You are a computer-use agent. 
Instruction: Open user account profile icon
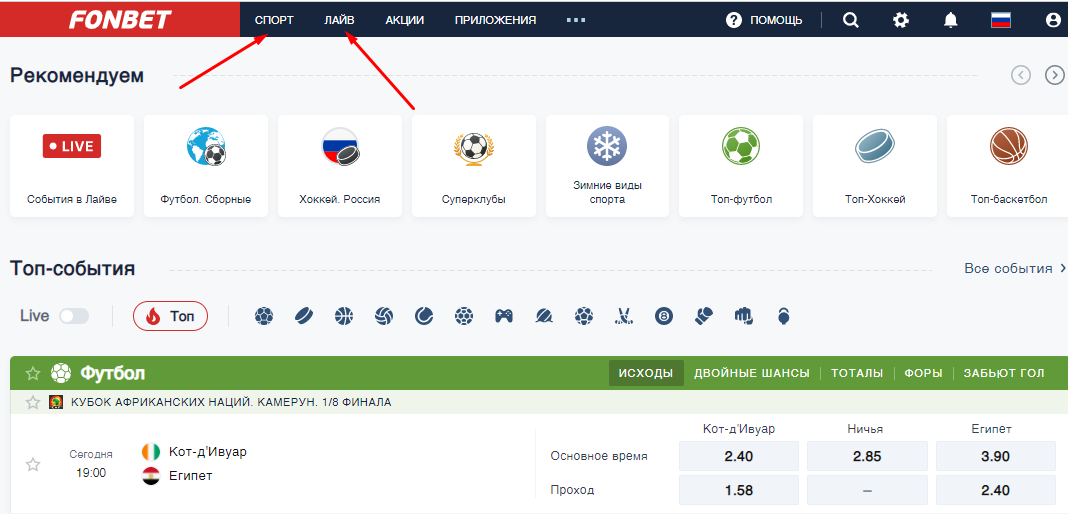click(x=1053, y=20)
